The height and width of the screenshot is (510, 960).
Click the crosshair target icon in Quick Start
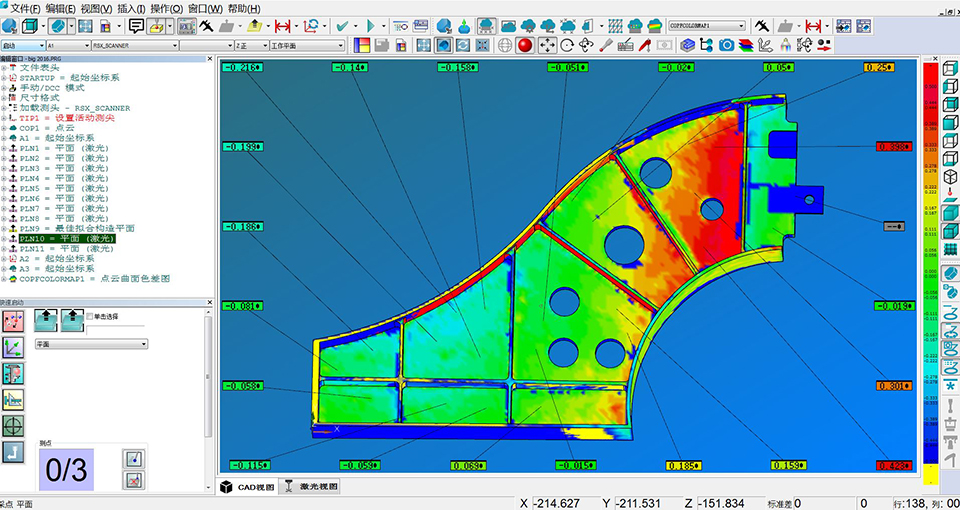coord(14,425)
